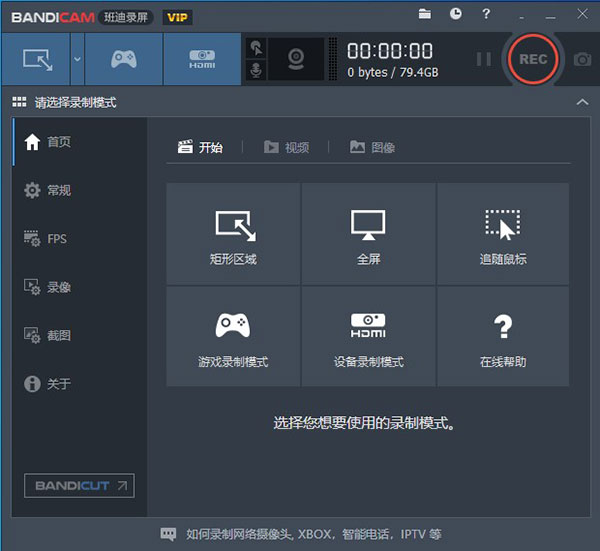The height and width of the screenshot is (551, 600).
Task: Click the 0 bytes / 79.4GB storage text
Action: pos(393,72)
